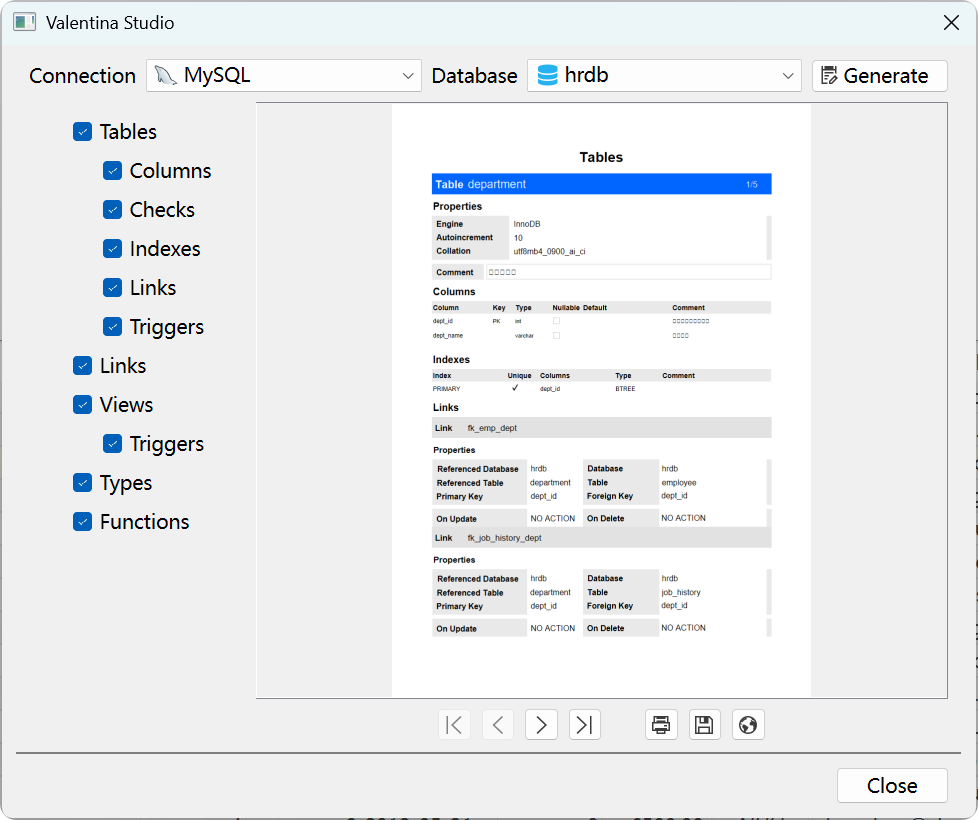Toggle the Indexes checkbox
Viewport: 978px width, 820px height.
coord(112,249)
